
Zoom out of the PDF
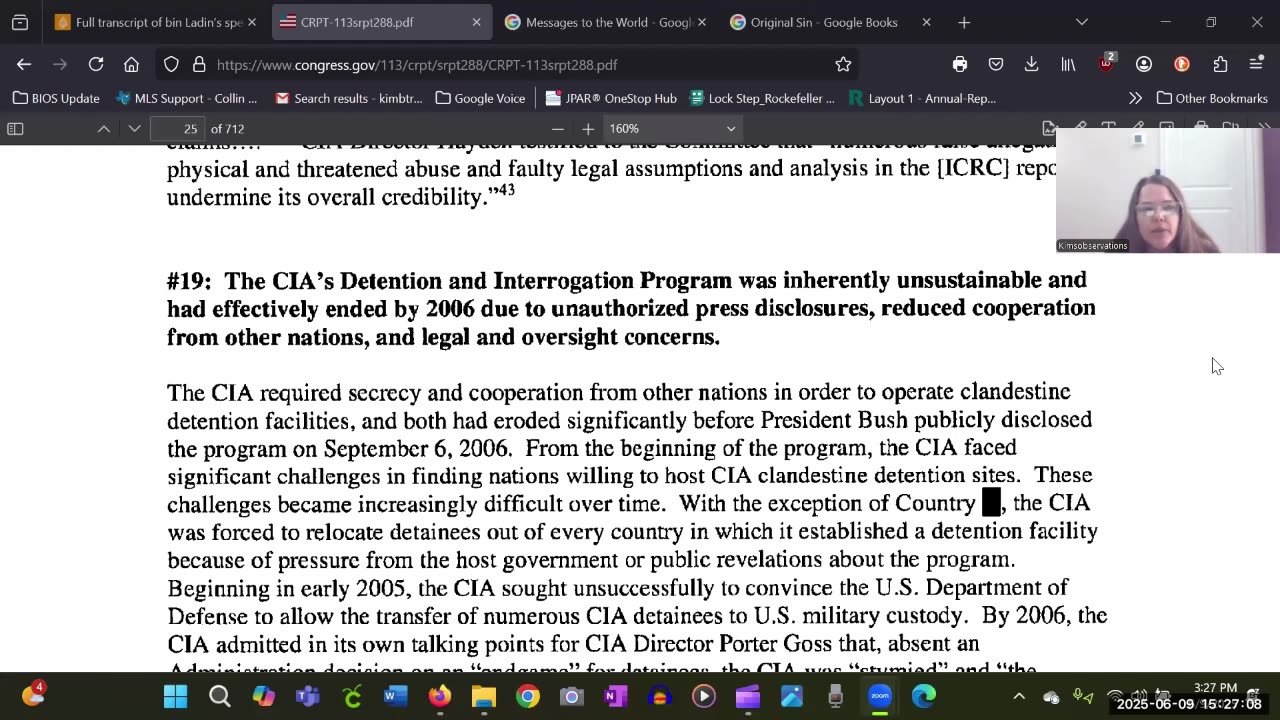(x=558, y=128)
